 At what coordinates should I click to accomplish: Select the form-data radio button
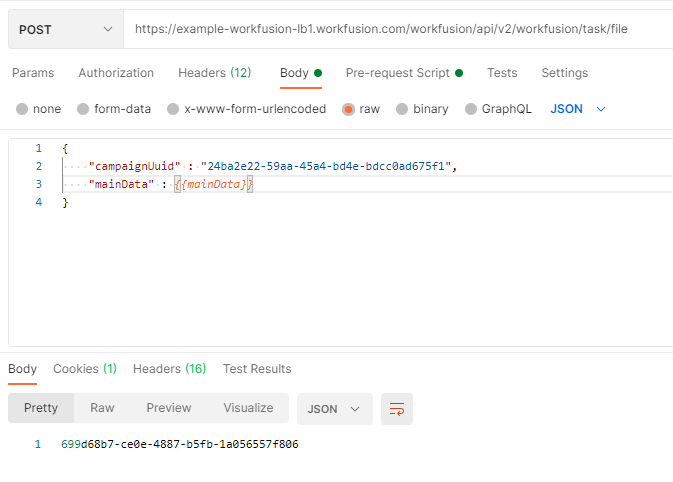point(83,109)
